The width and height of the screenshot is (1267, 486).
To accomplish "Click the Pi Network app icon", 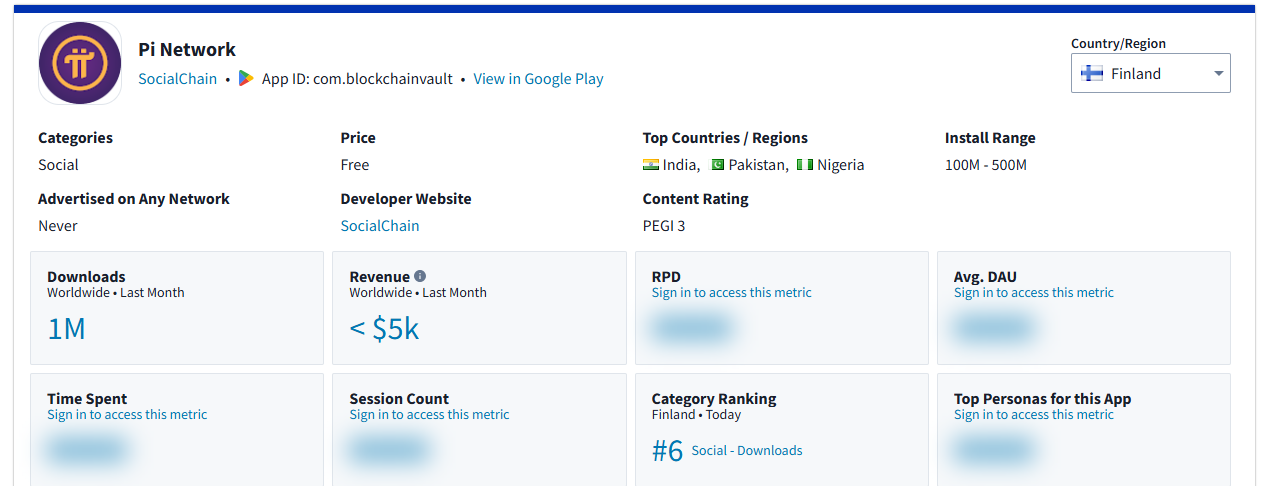I will 80,63.
